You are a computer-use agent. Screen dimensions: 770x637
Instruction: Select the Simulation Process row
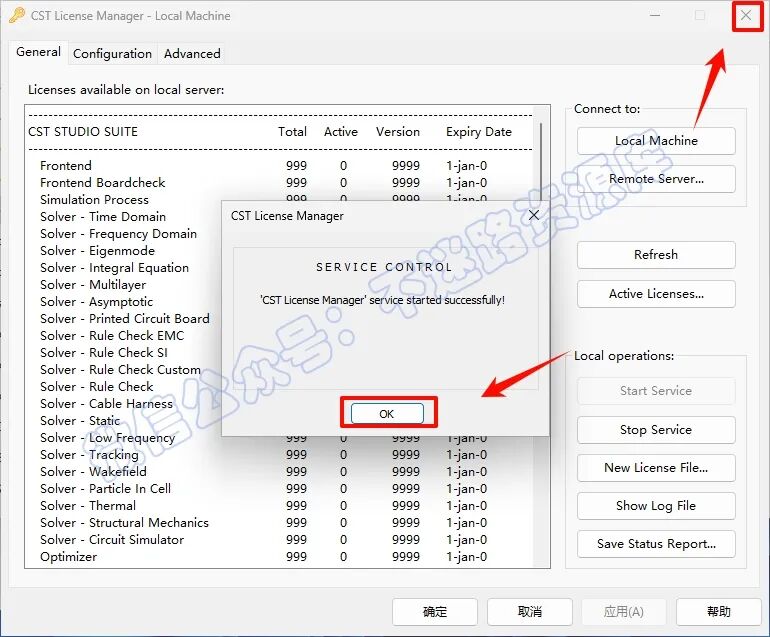click(x=263, y=199)
